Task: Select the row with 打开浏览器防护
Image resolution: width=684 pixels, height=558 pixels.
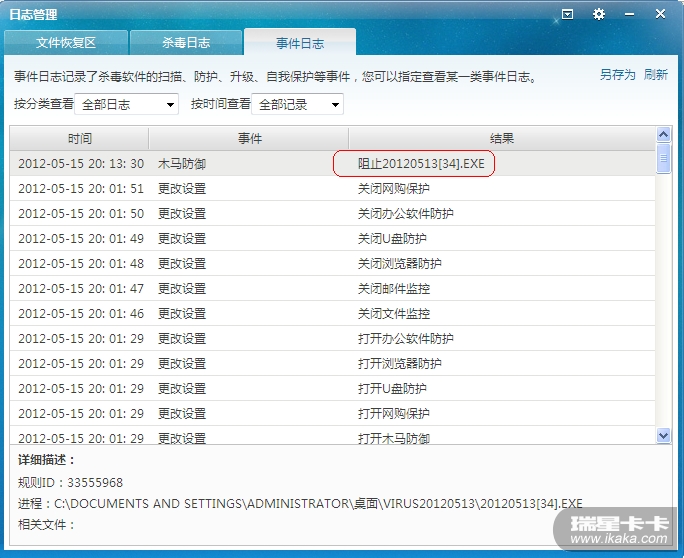Action: pyautogui.click(x=332, y=363)
